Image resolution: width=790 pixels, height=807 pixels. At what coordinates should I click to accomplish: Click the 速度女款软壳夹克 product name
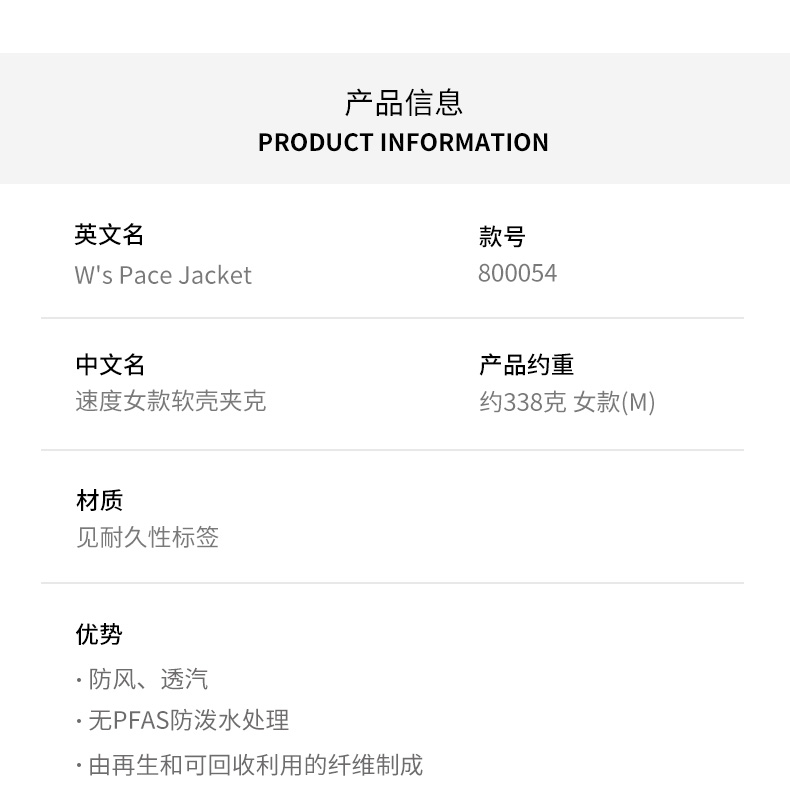[171, 402]
